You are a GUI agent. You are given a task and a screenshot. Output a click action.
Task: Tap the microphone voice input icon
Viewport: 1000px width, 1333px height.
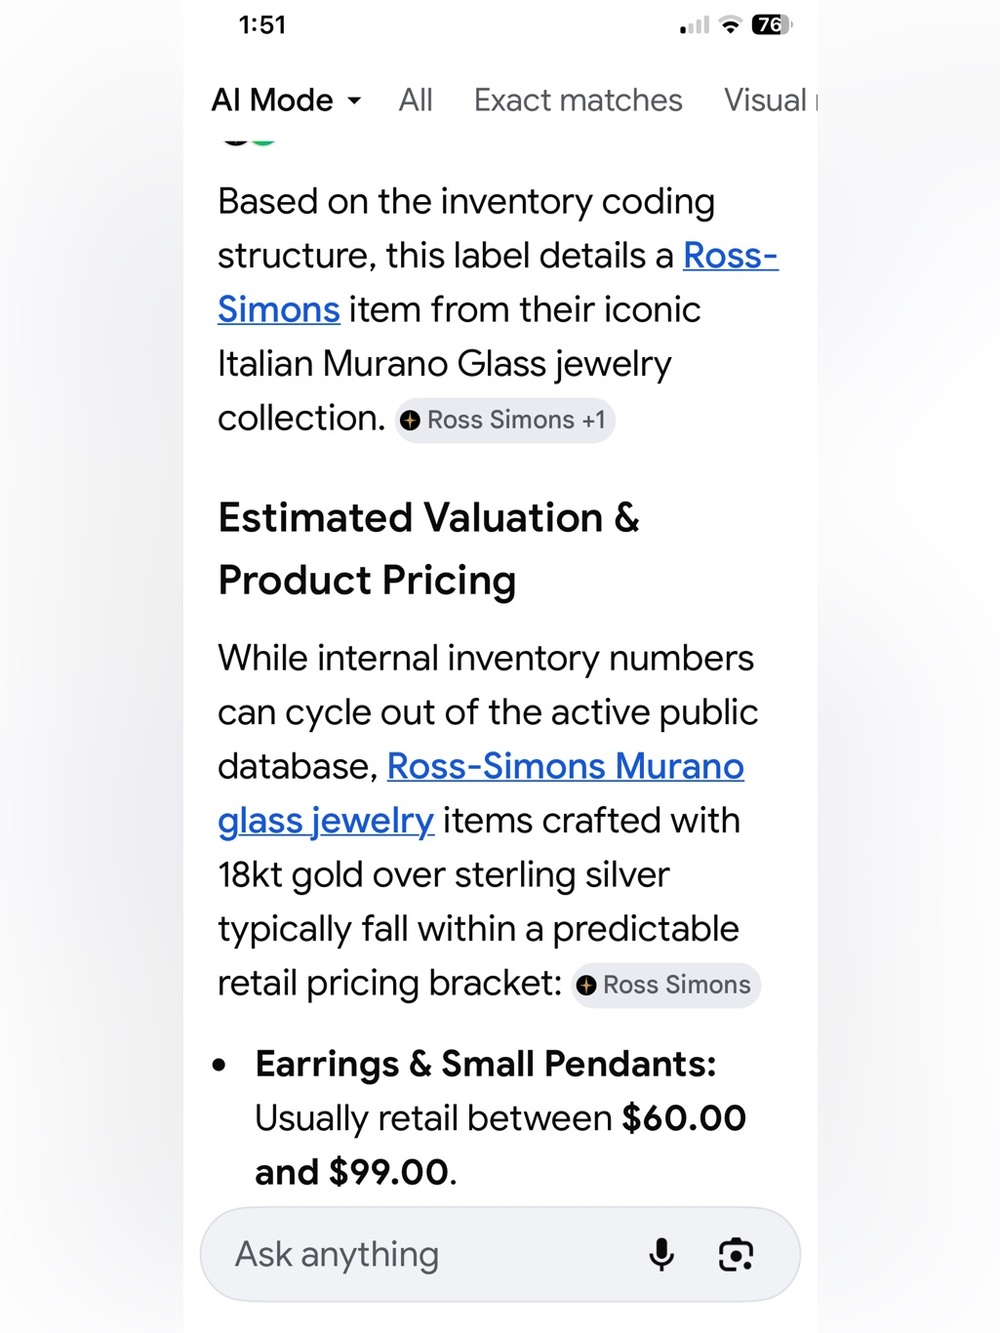click(x=661, y=1254)
